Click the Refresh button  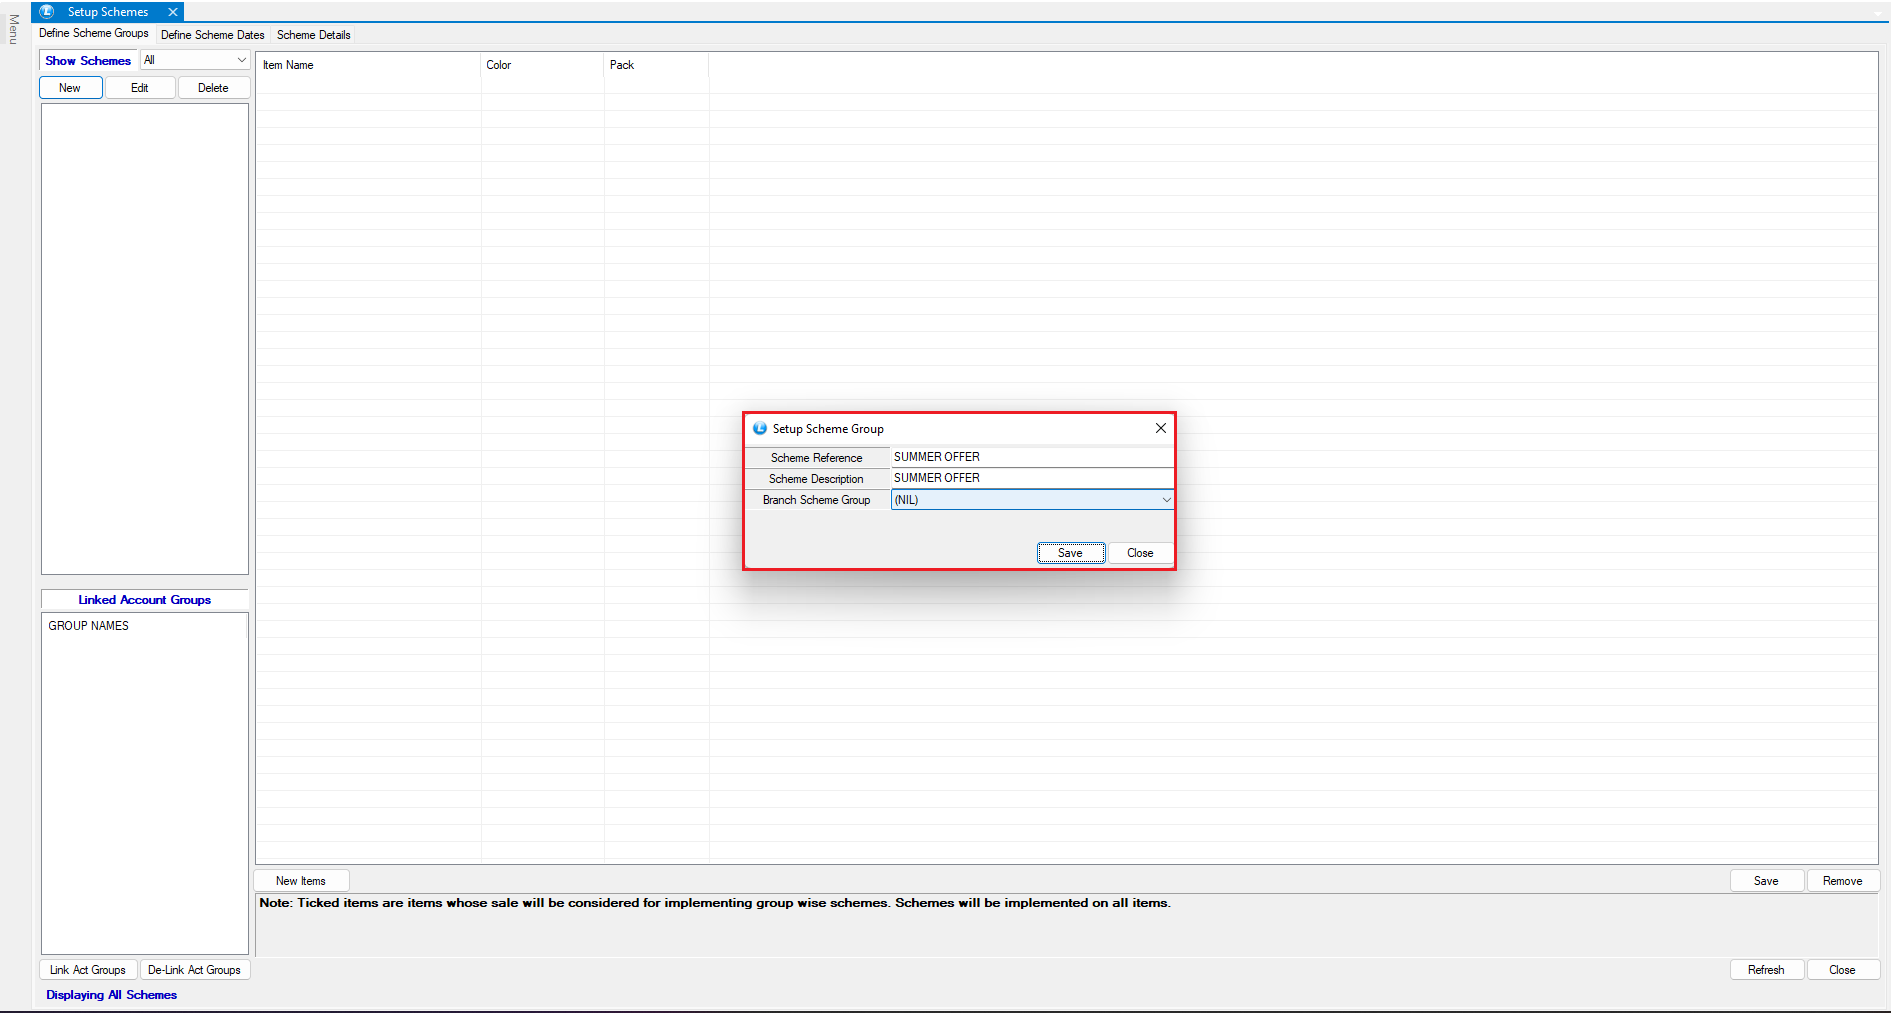click(1765, 970)
